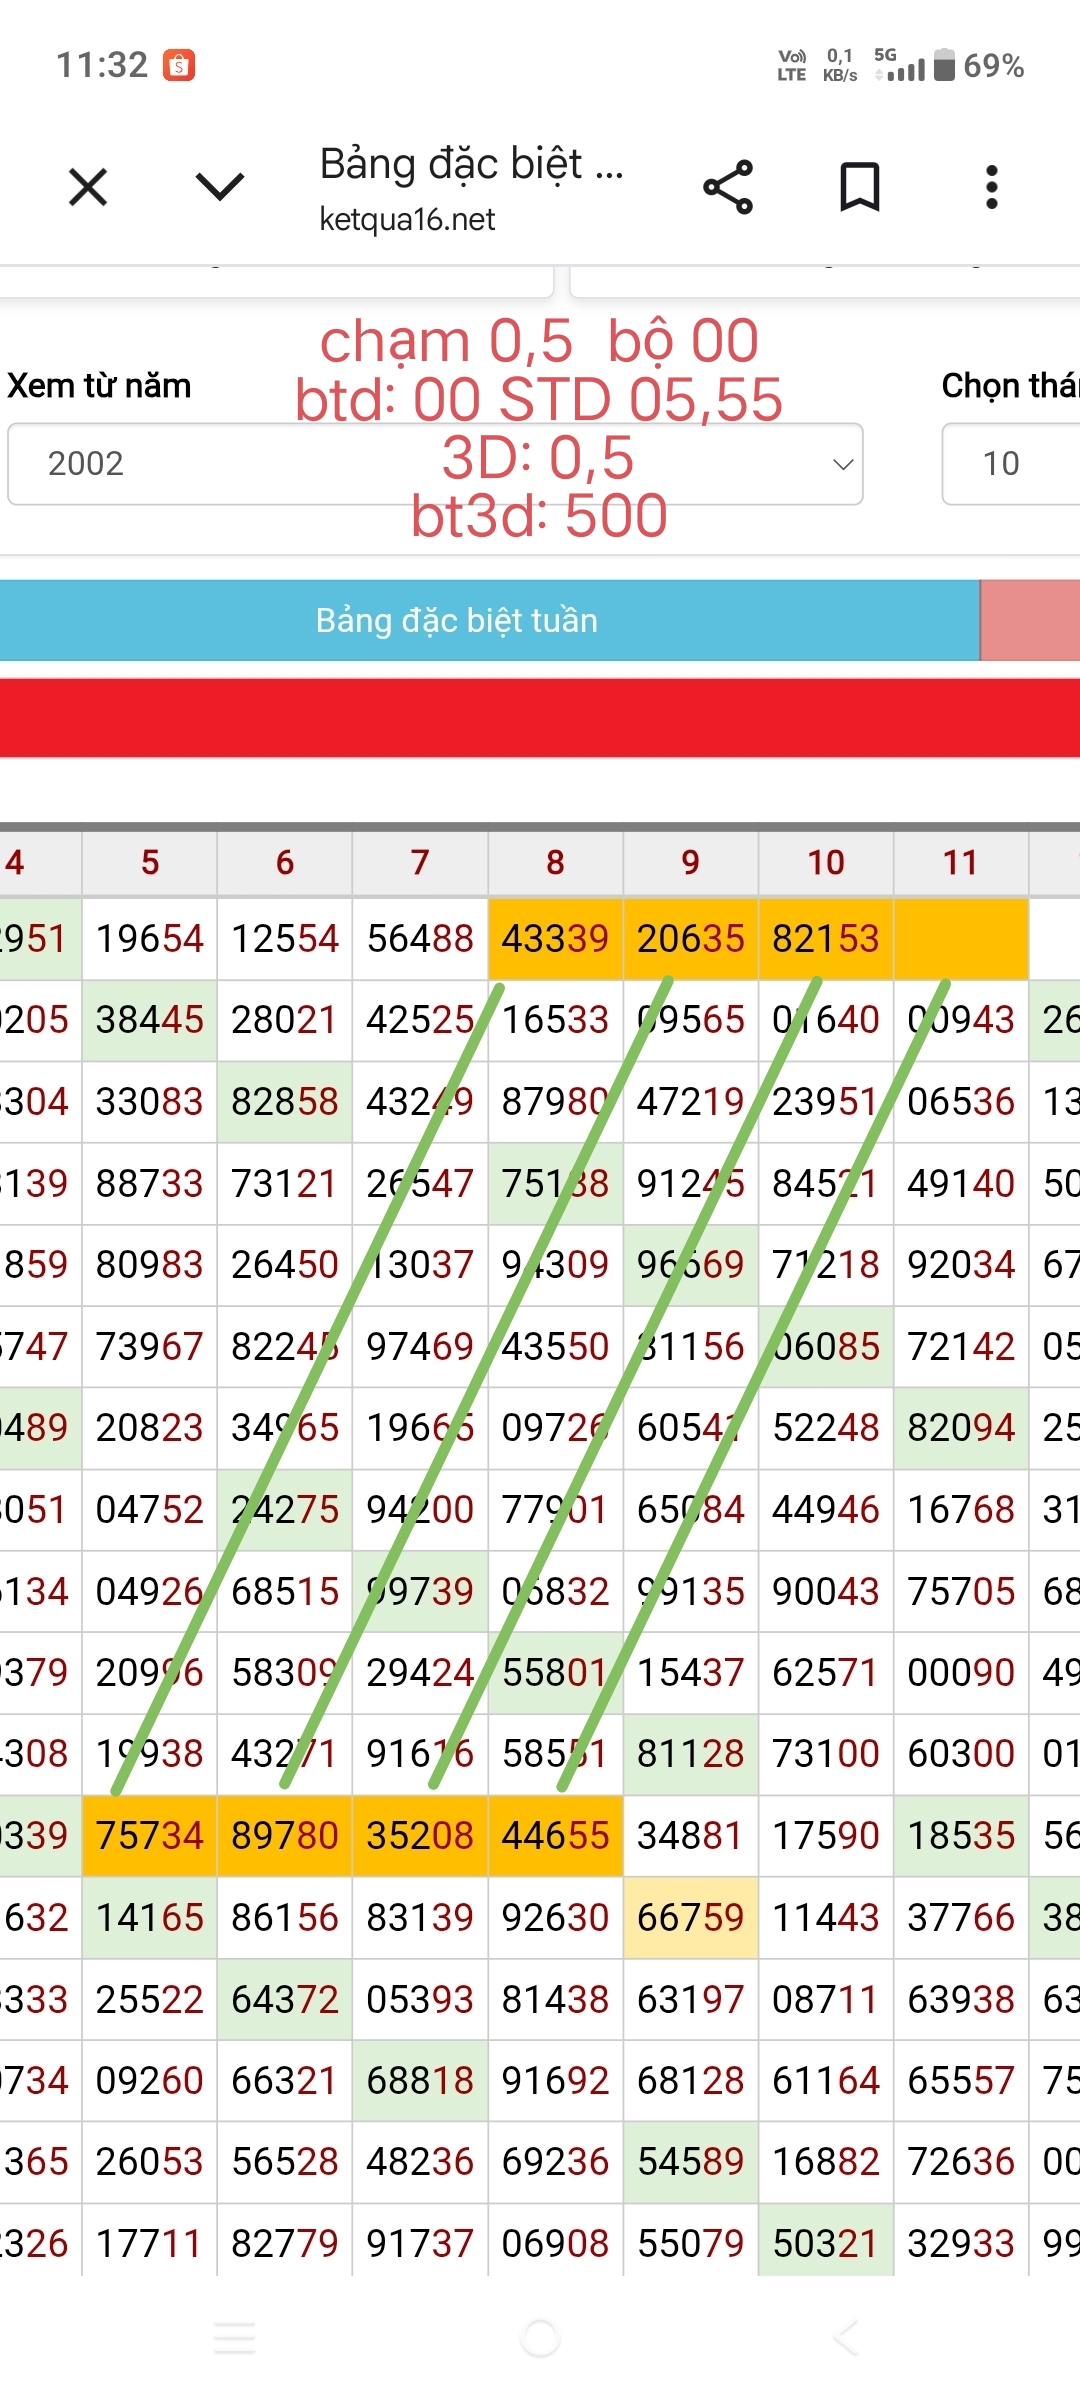The width and height of the screenshot is (1080, 2392).
Task: Tap the ketqua16.net address text
Action: [x=407, y=219]
